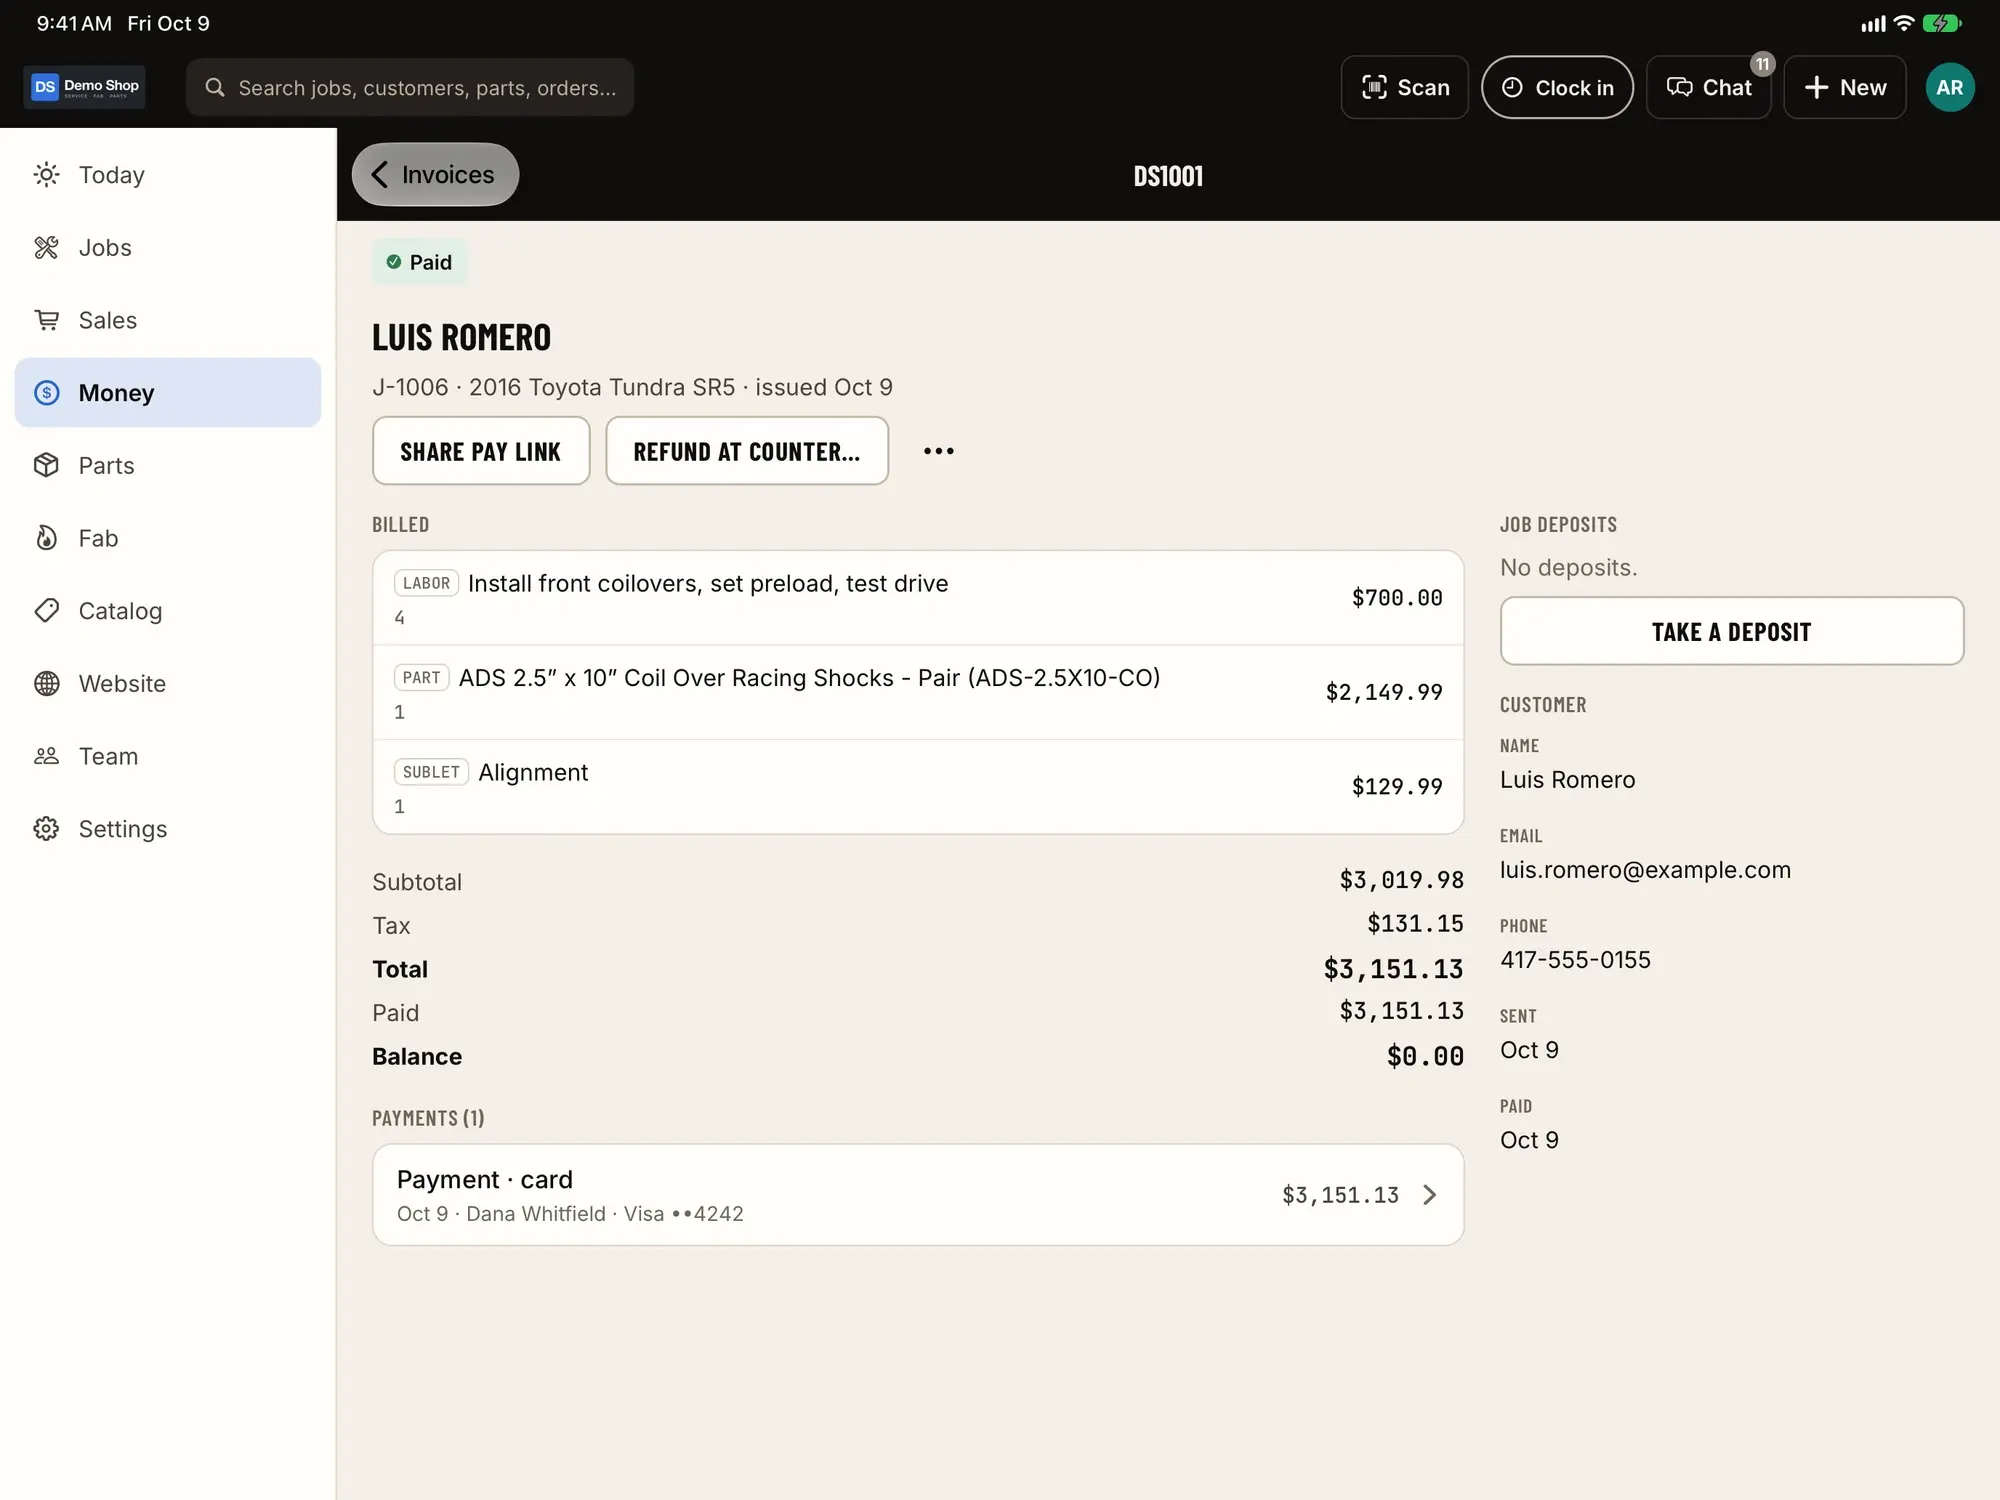Screen dimensions: 2000x1500
Task: Open the payment card row chevron
Action: (1429, 1195)
